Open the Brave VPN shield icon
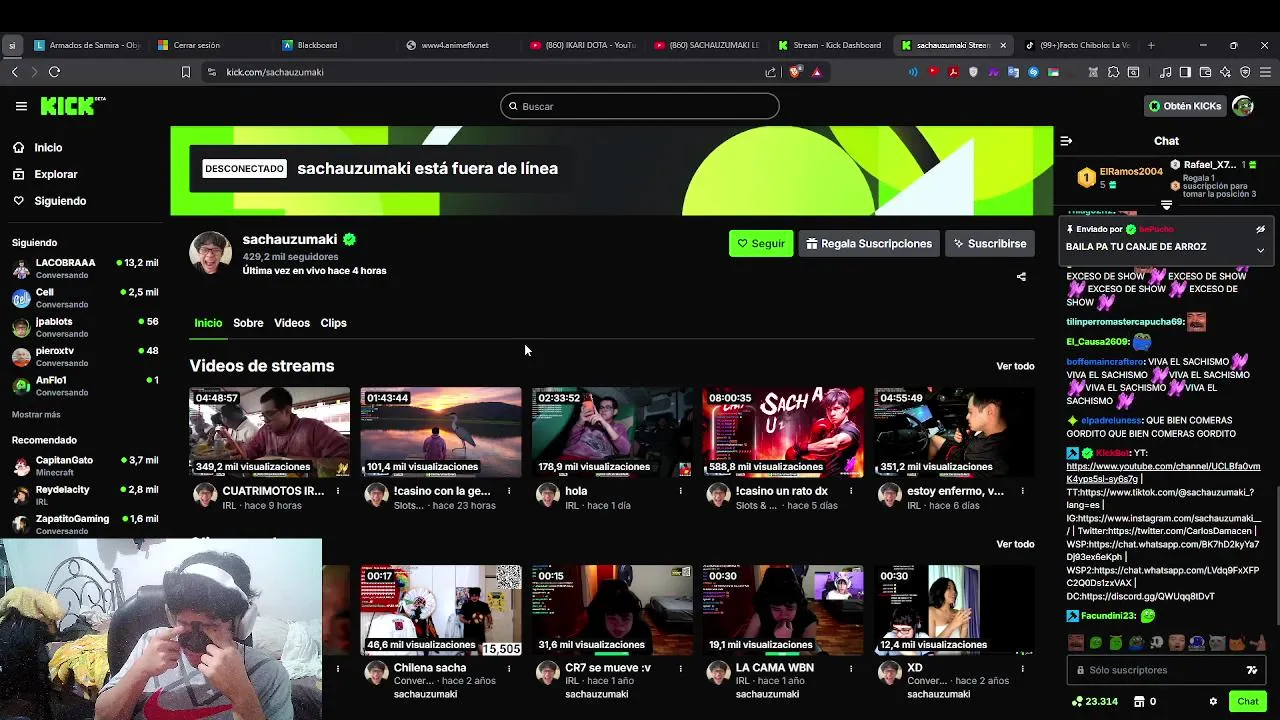1280x720 pixels. point(1245,72)
